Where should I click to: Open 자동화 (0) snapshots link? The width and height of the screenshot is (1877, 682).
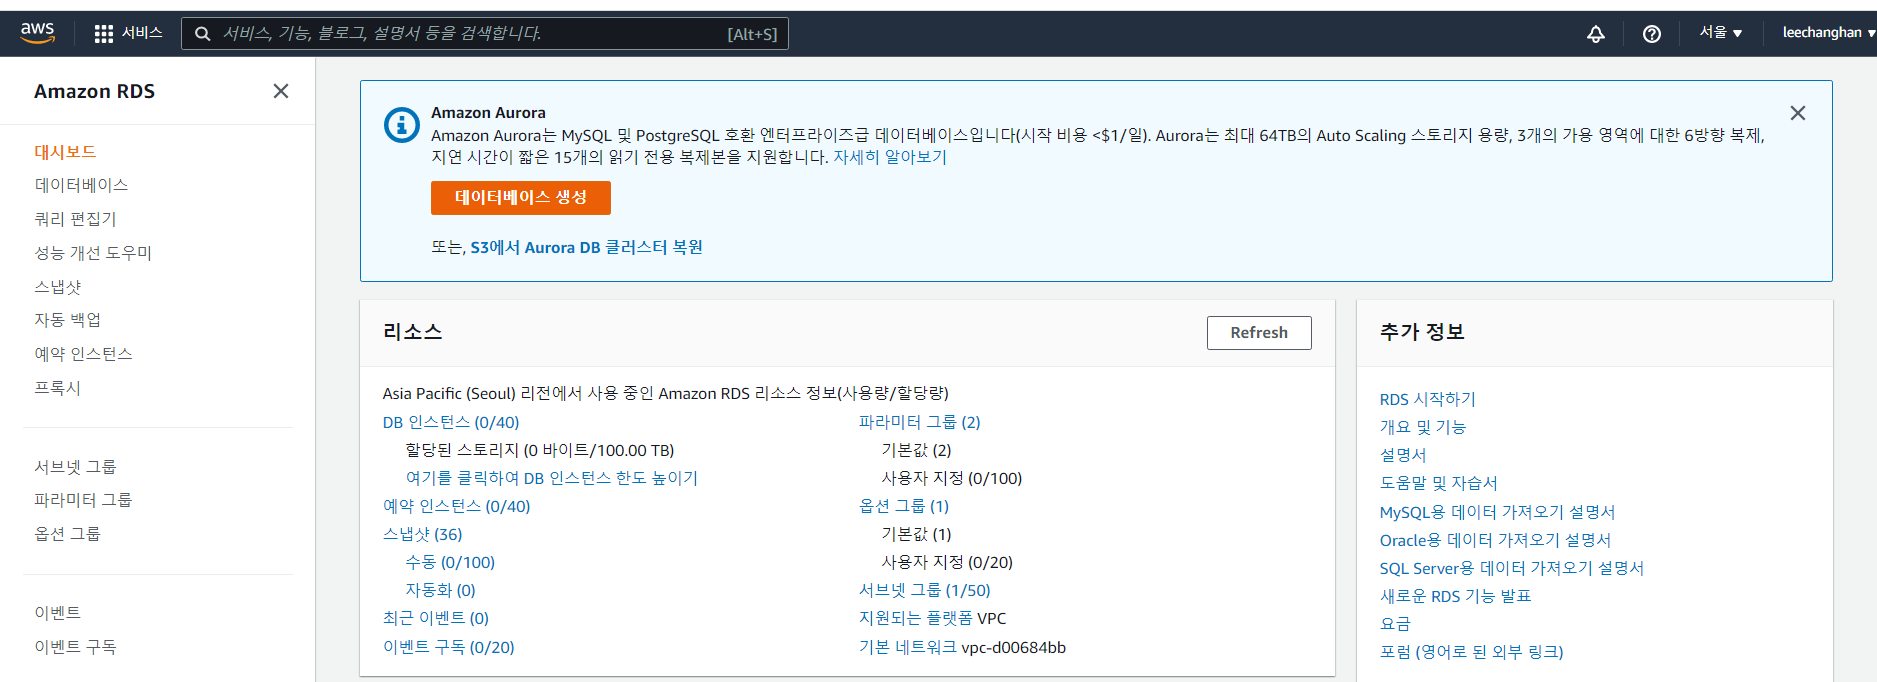[x=440, y=590]
